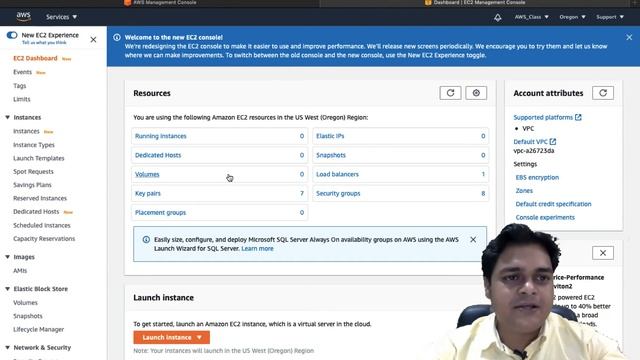Open Tags in sidebar
Image resolution: width=640 pixels, height=360 pixels.
[19, 86]
